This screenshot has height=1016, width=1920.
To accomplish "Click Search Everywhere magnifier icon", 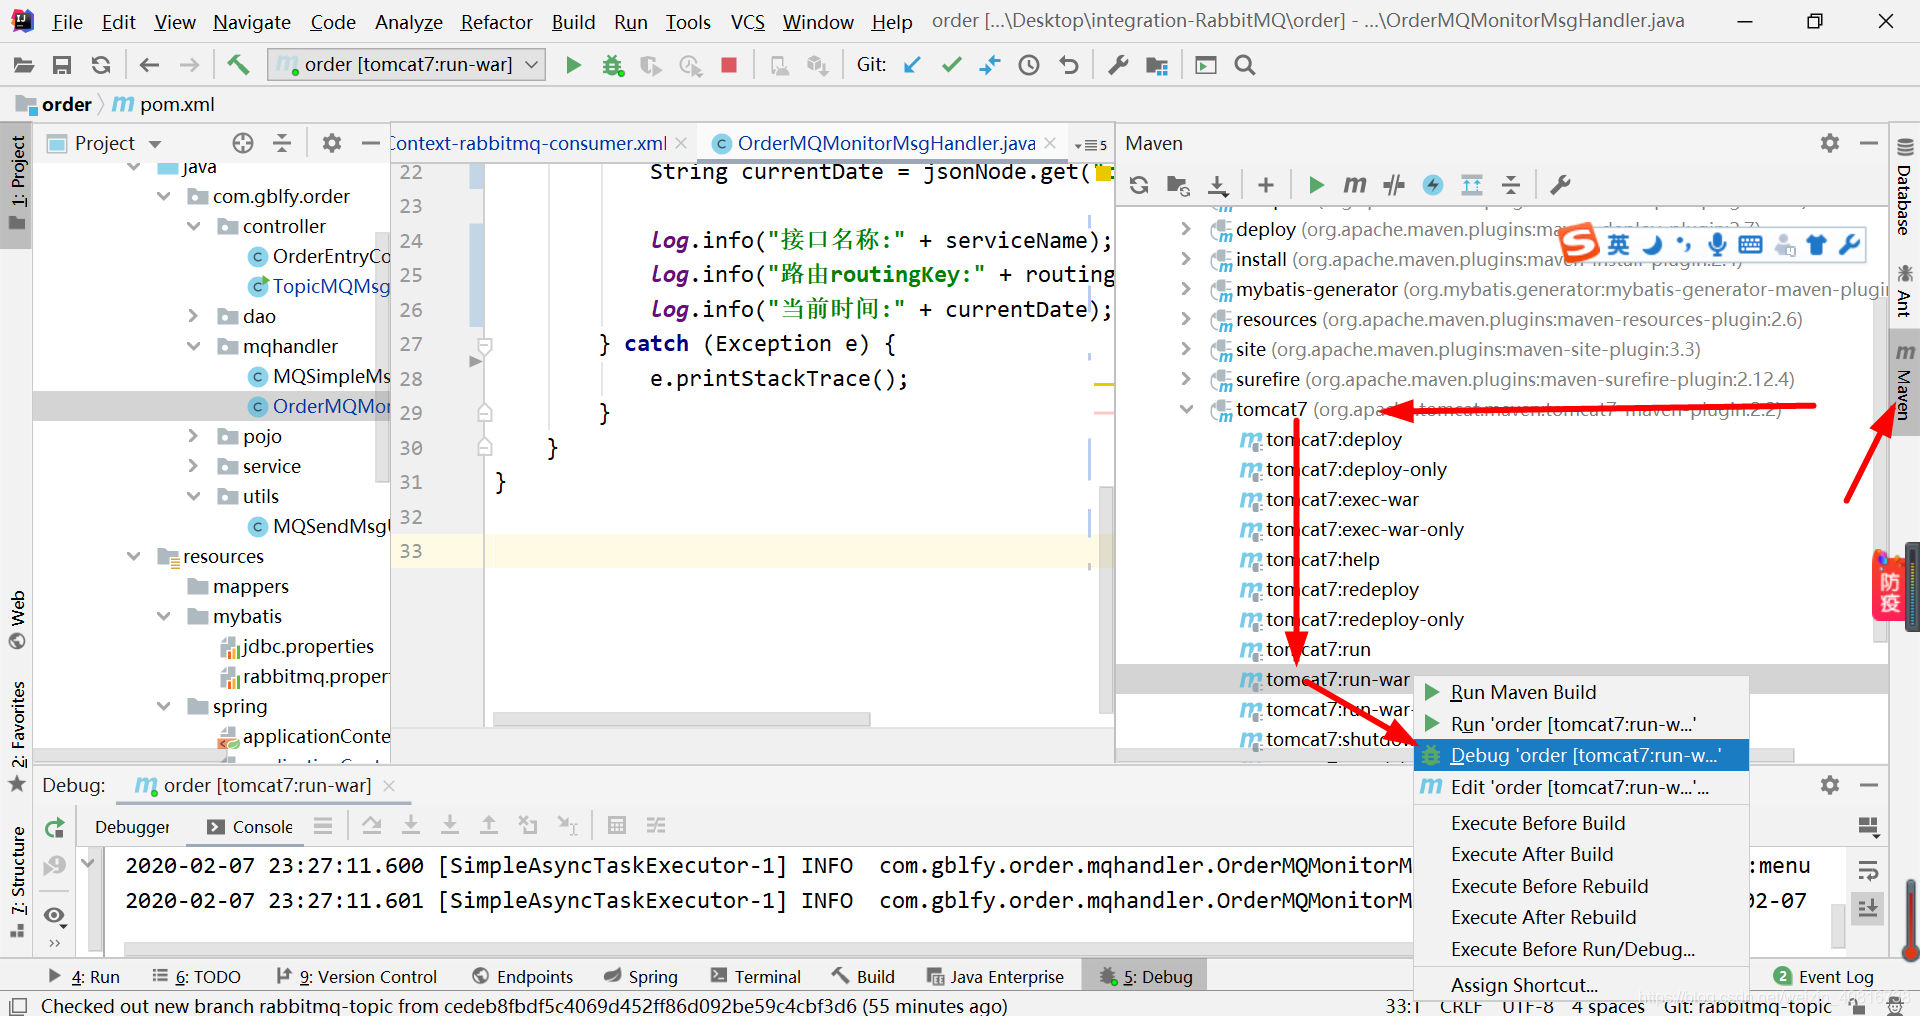I will point(1245,65).
